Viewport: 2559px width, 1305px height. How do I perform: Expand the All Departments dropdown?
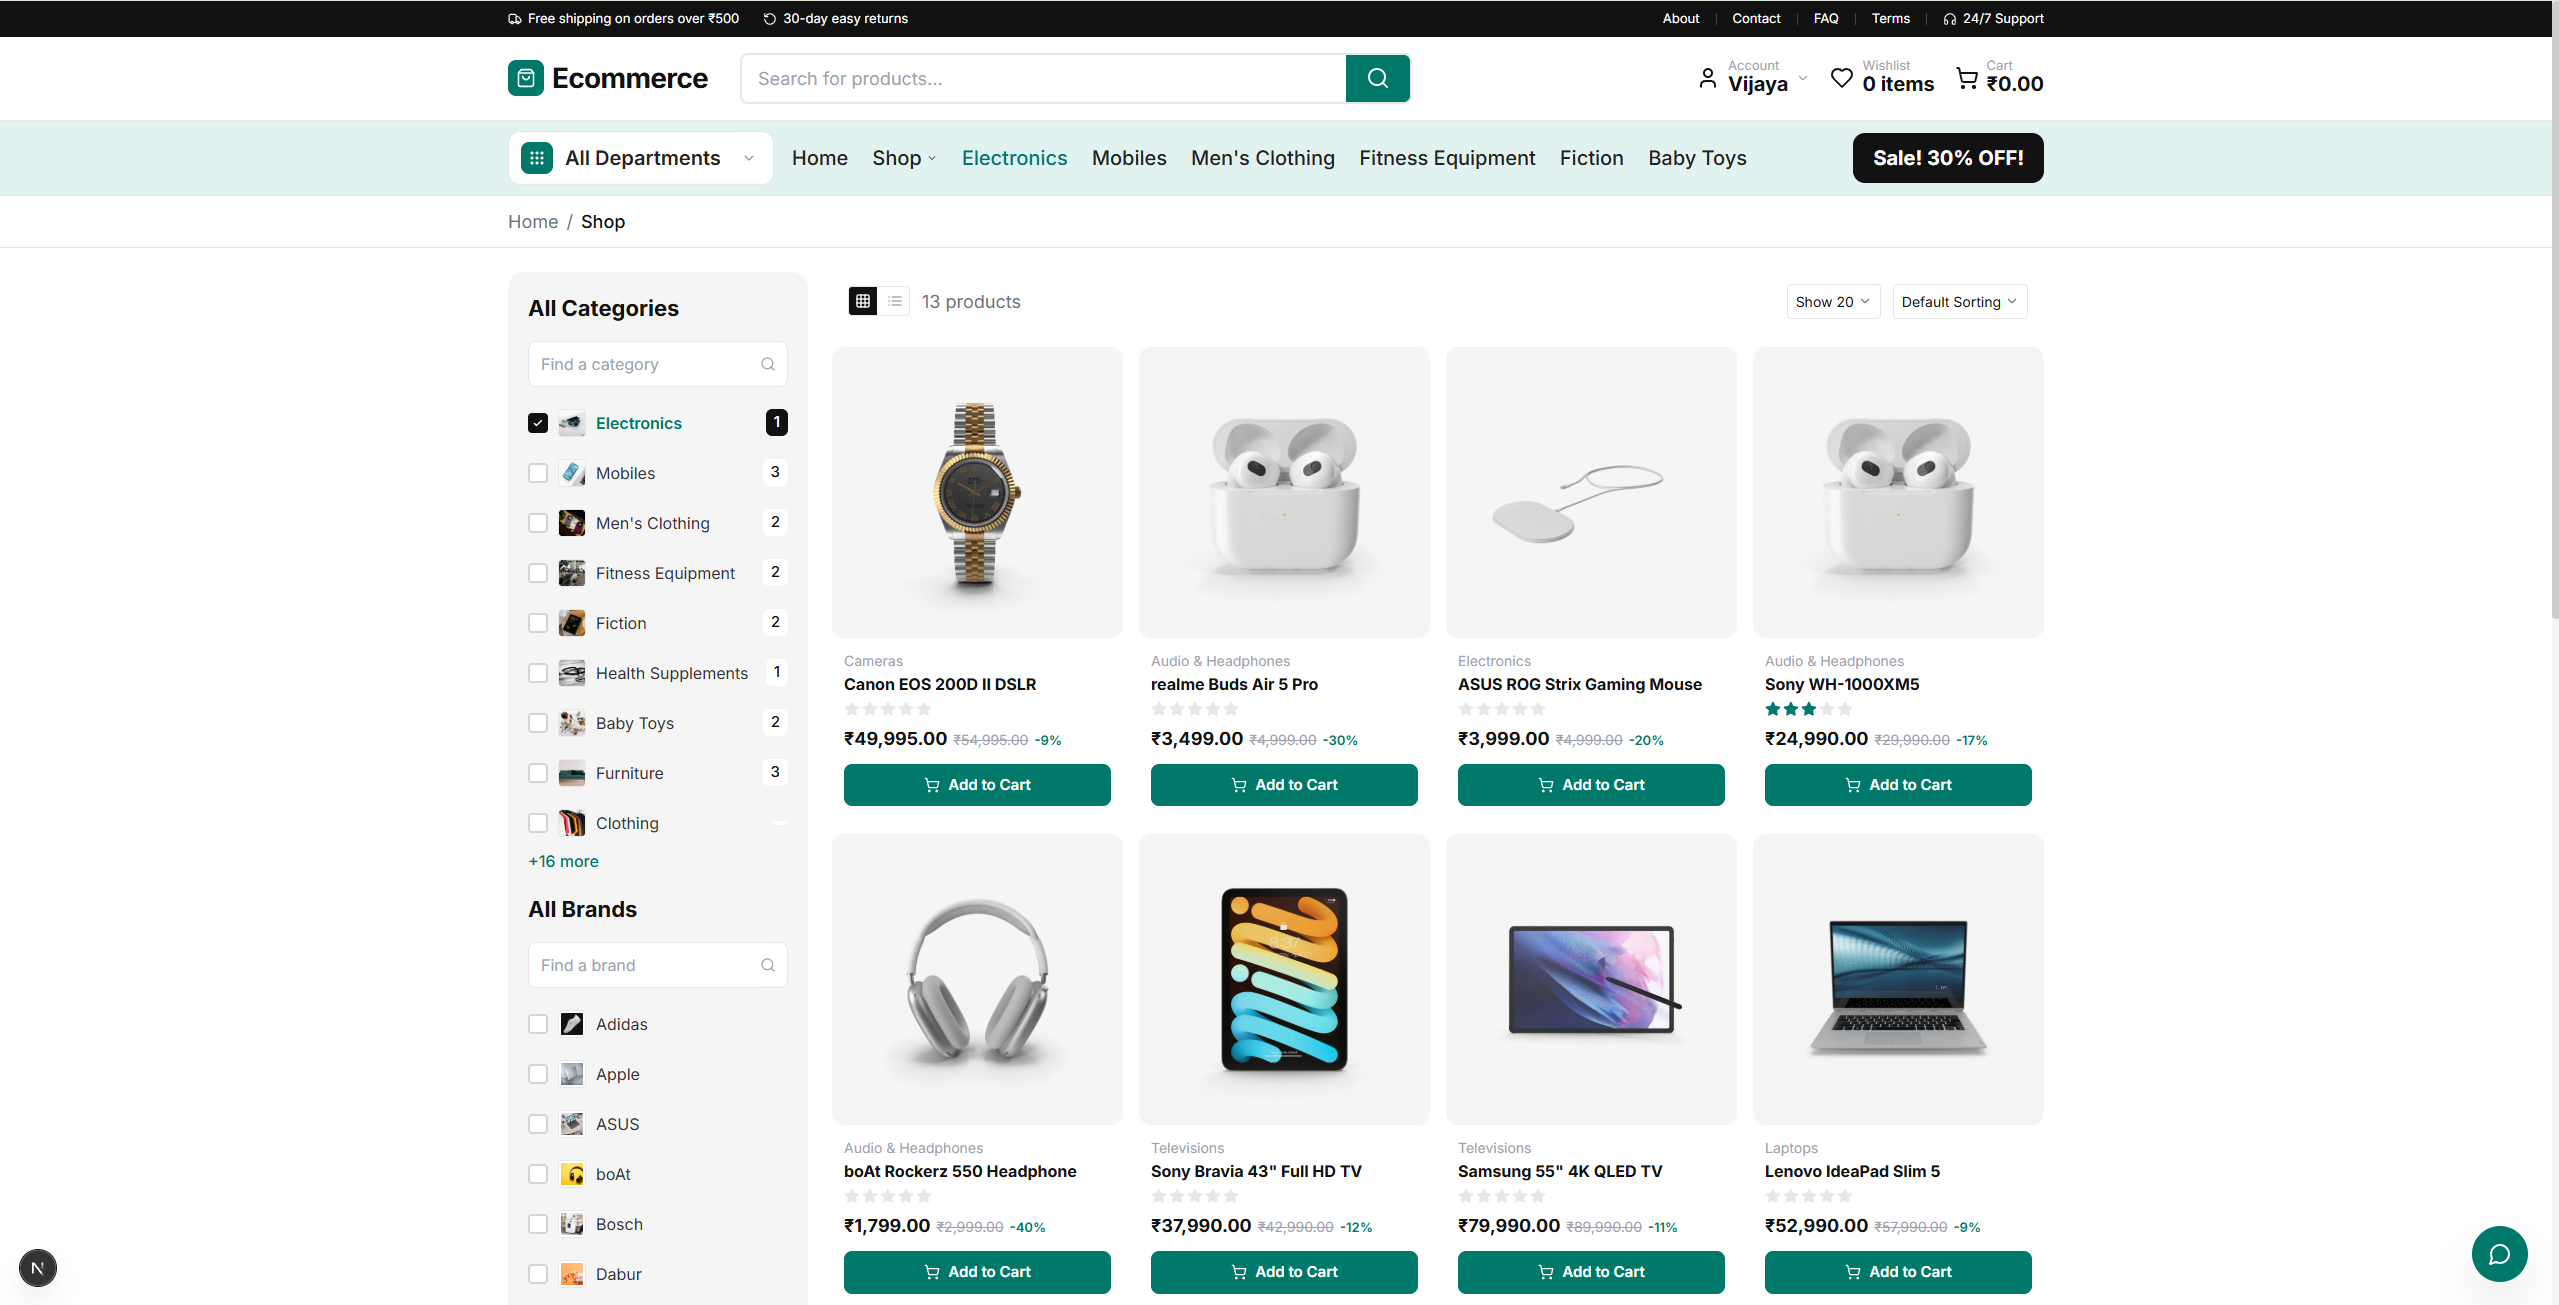click(640, 158)
